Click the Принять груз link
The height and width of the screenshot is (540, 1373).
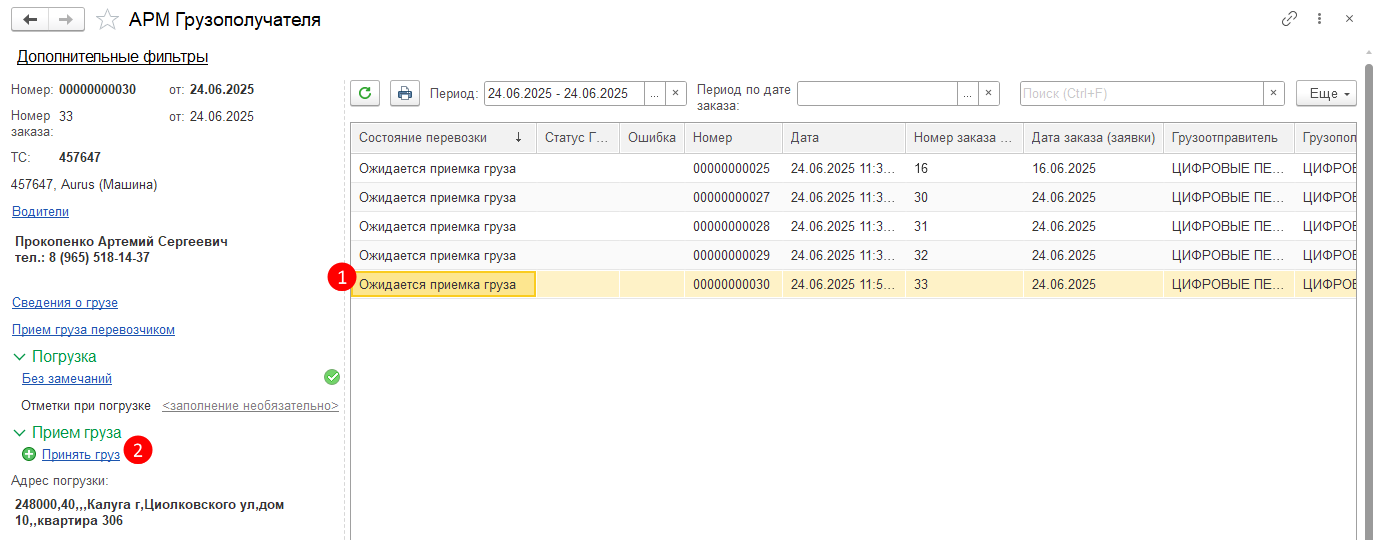pyautogui.click(x=81, y=455)
